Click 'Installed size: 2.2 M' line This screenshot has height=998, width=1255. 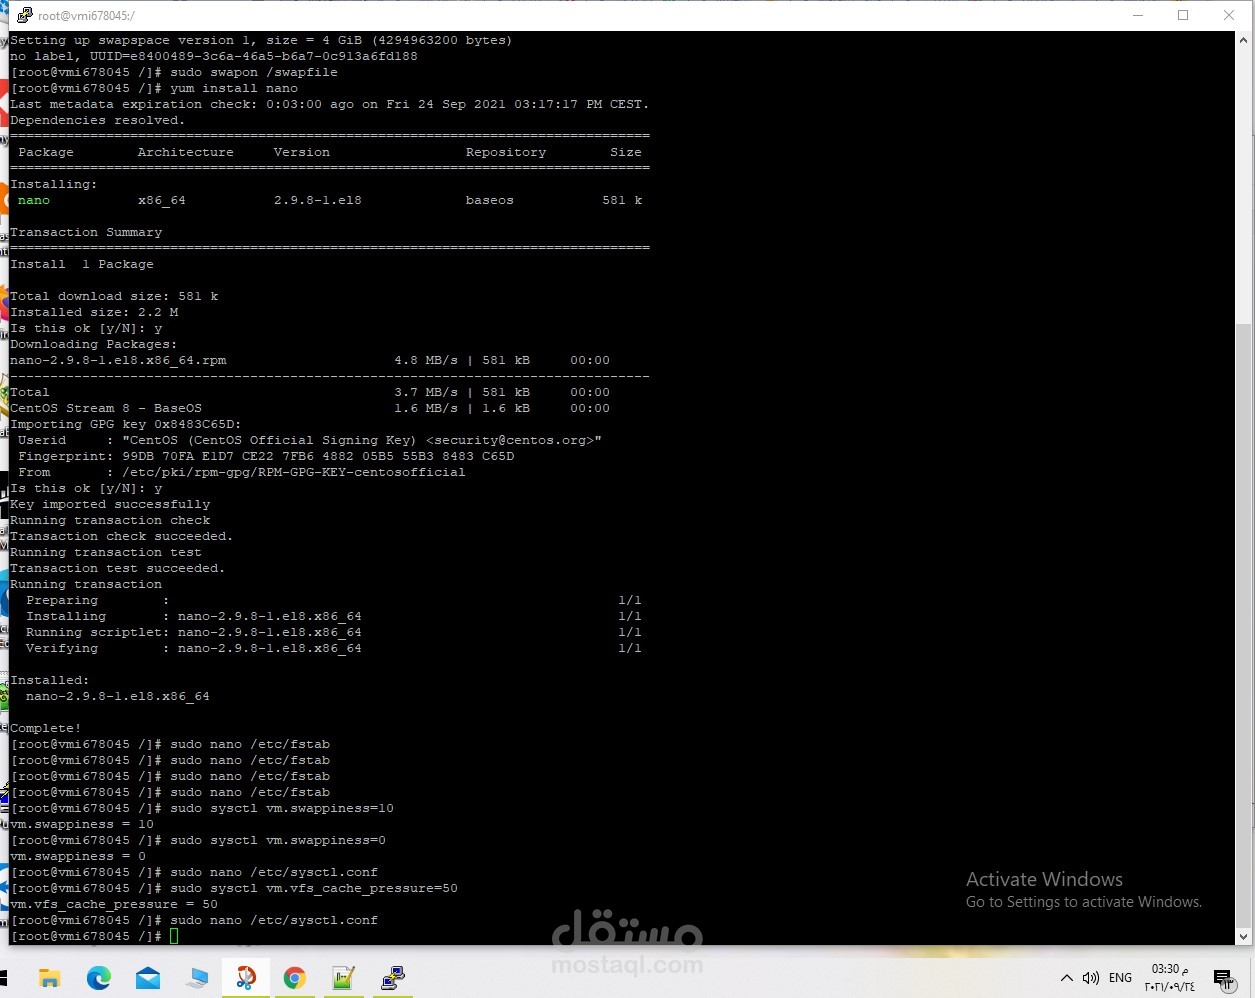(94, 312)
